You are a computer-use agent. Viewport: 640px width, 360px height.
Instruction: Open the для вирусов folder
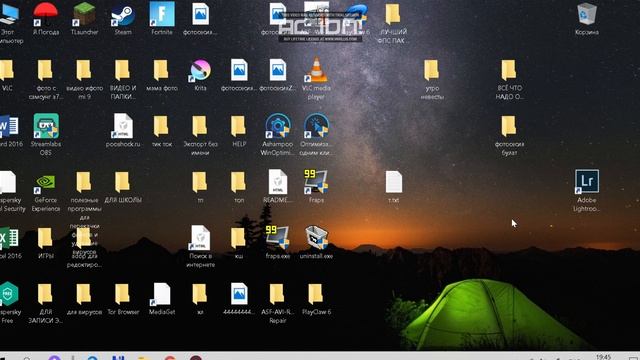(x=84, y=294)
